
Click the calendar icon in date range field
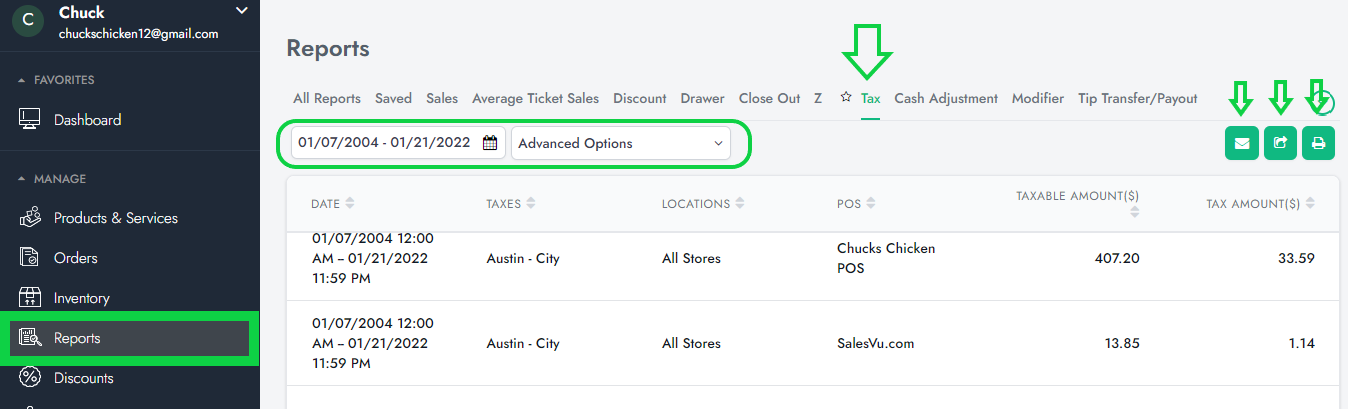click(490, 143)
